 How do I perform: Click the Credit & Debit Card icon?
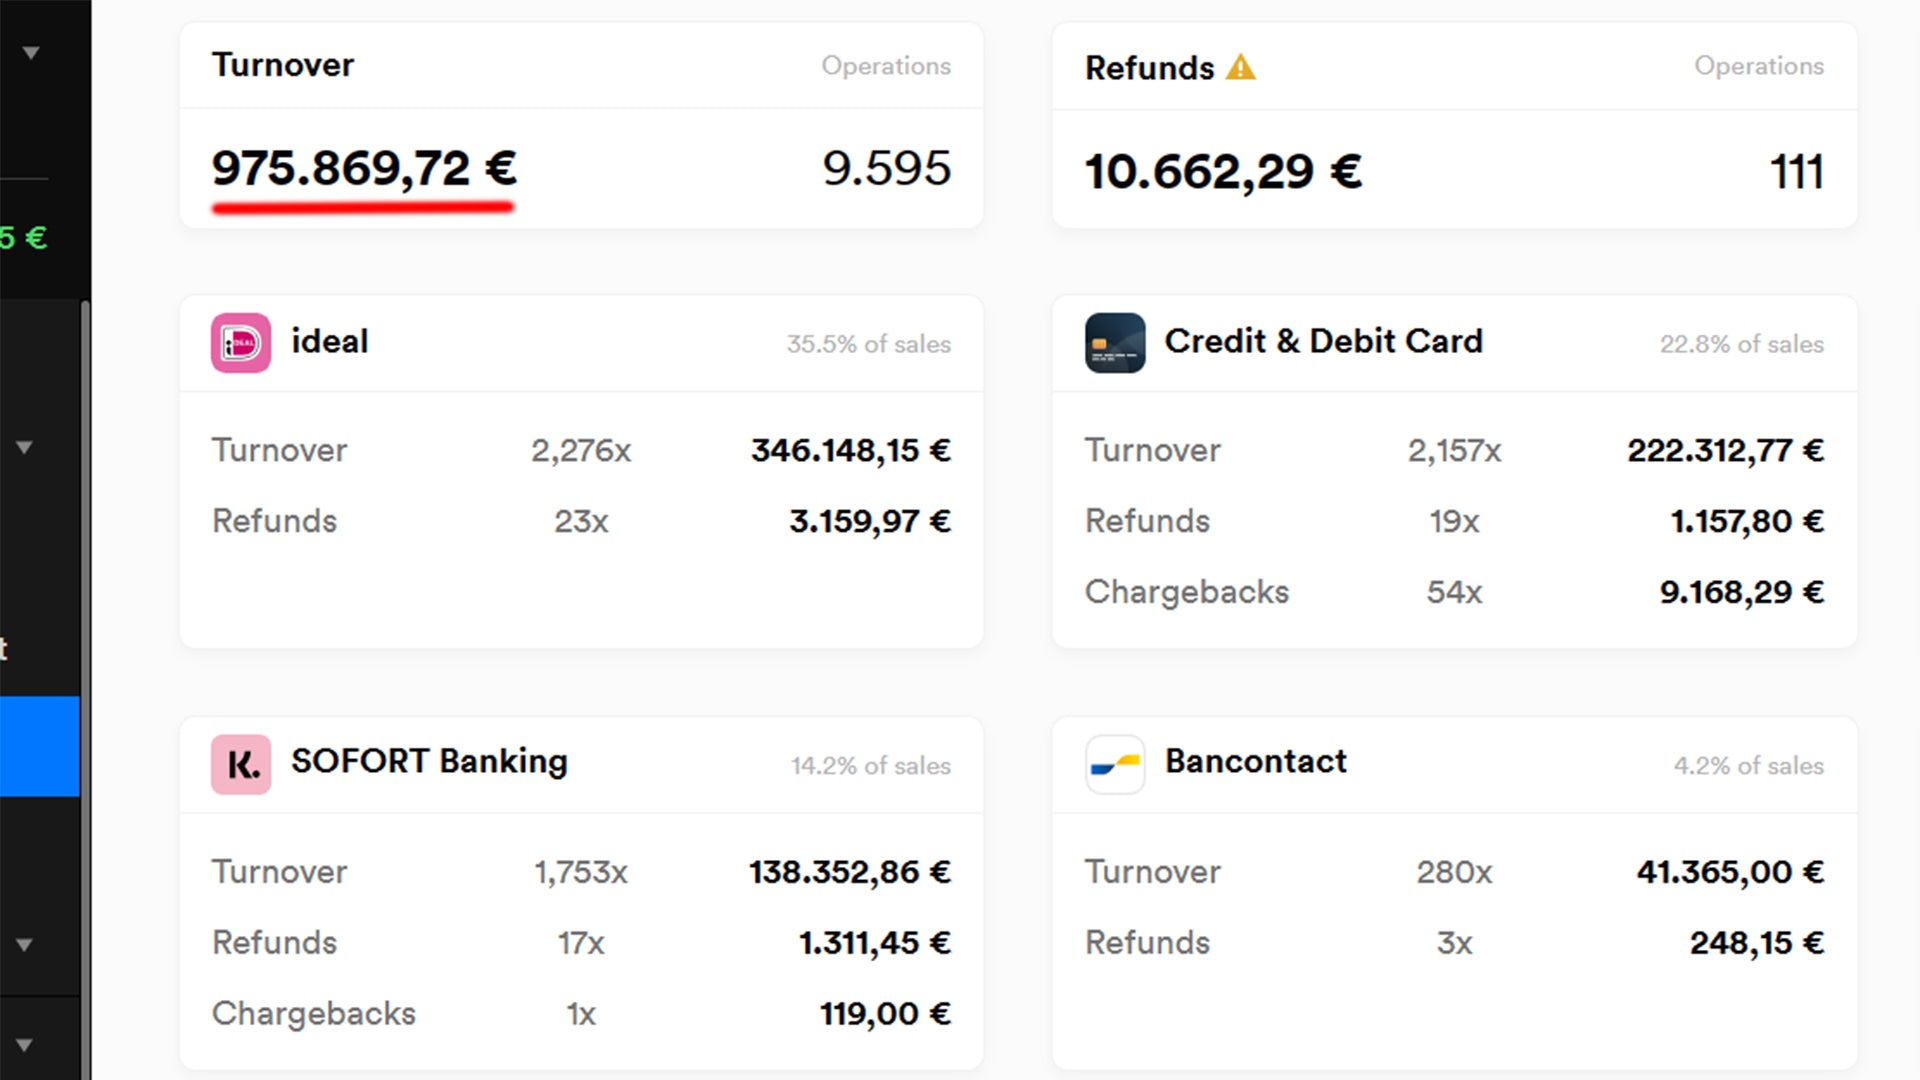point(1114,343)
